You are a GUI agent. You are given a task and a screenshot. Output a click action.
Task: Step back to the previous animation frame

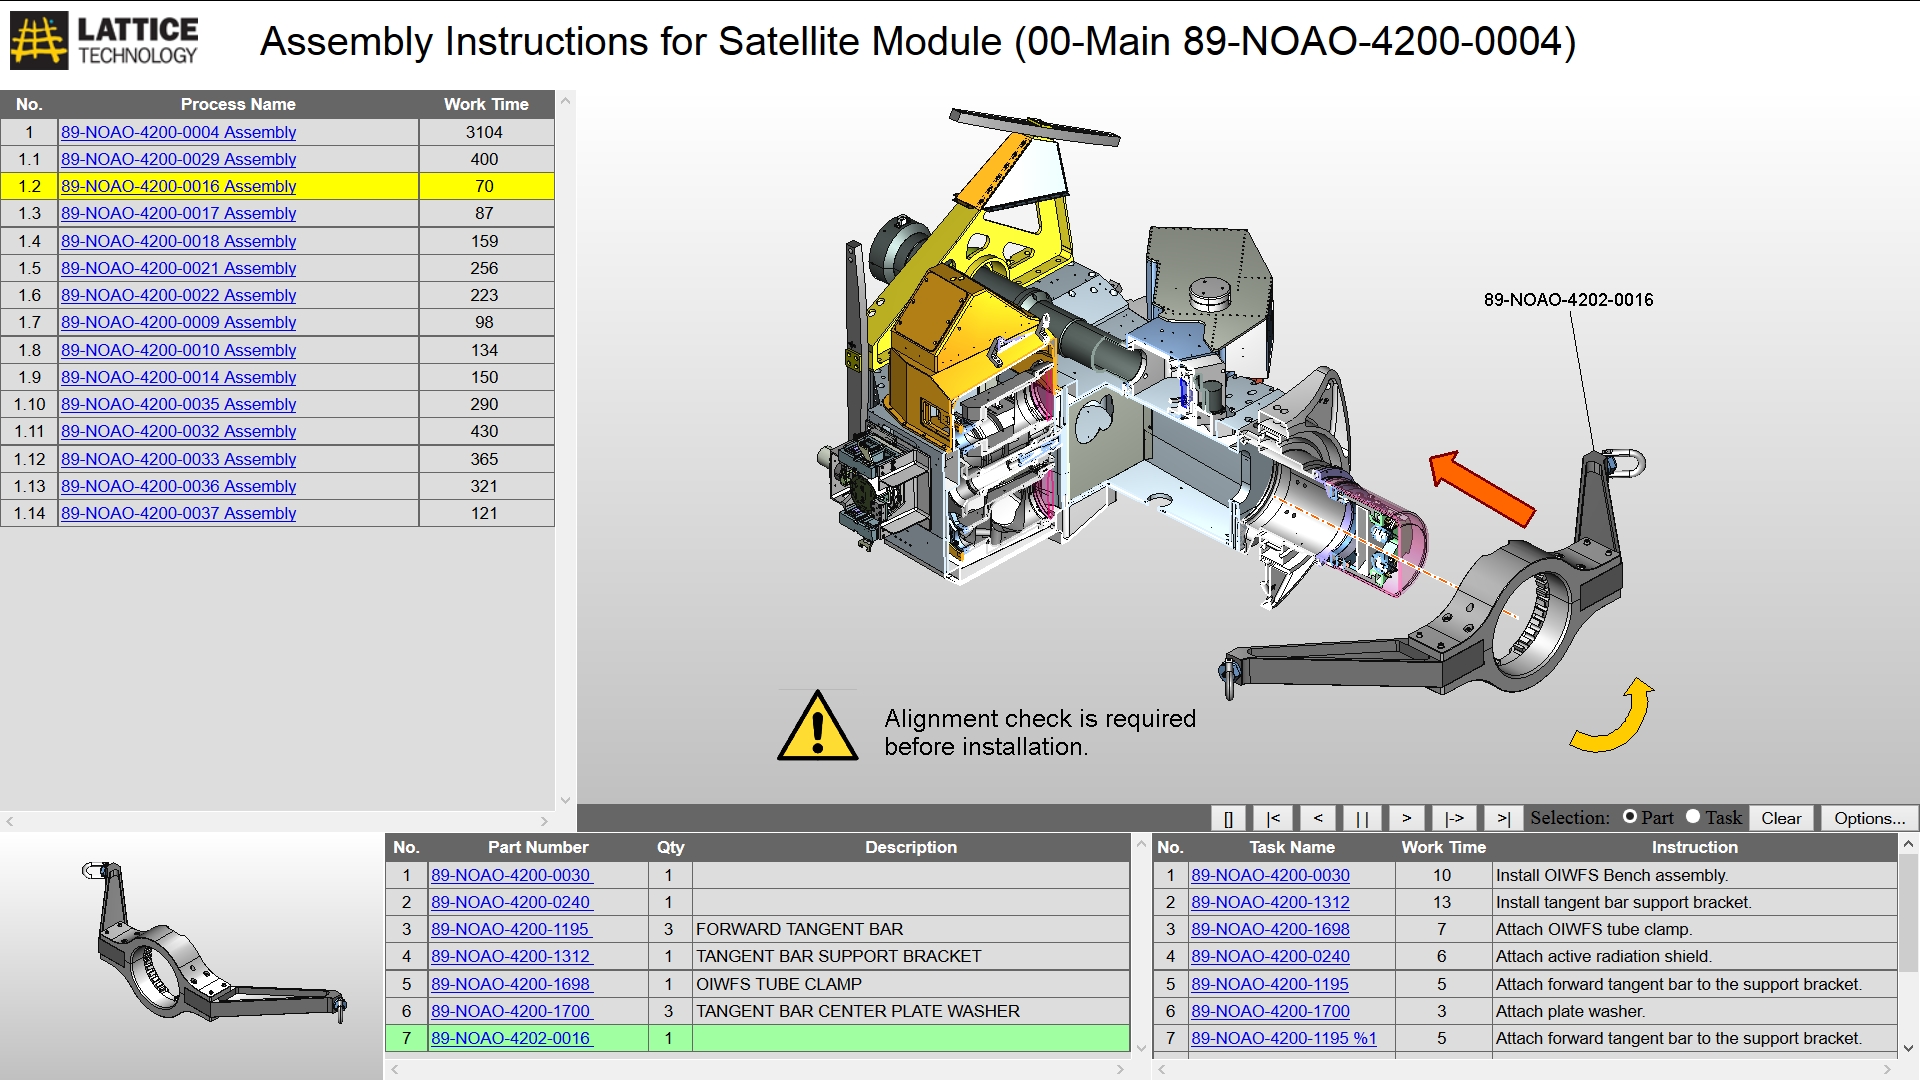click(x=1318, y=818)
